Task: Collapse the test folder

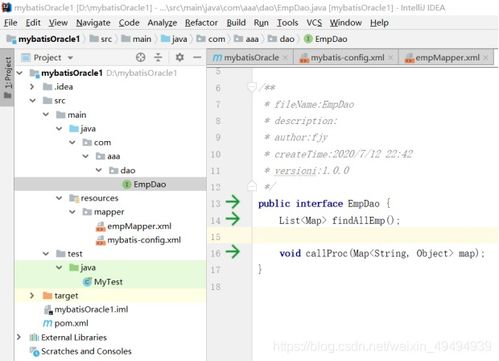Action: pos(46,254)
